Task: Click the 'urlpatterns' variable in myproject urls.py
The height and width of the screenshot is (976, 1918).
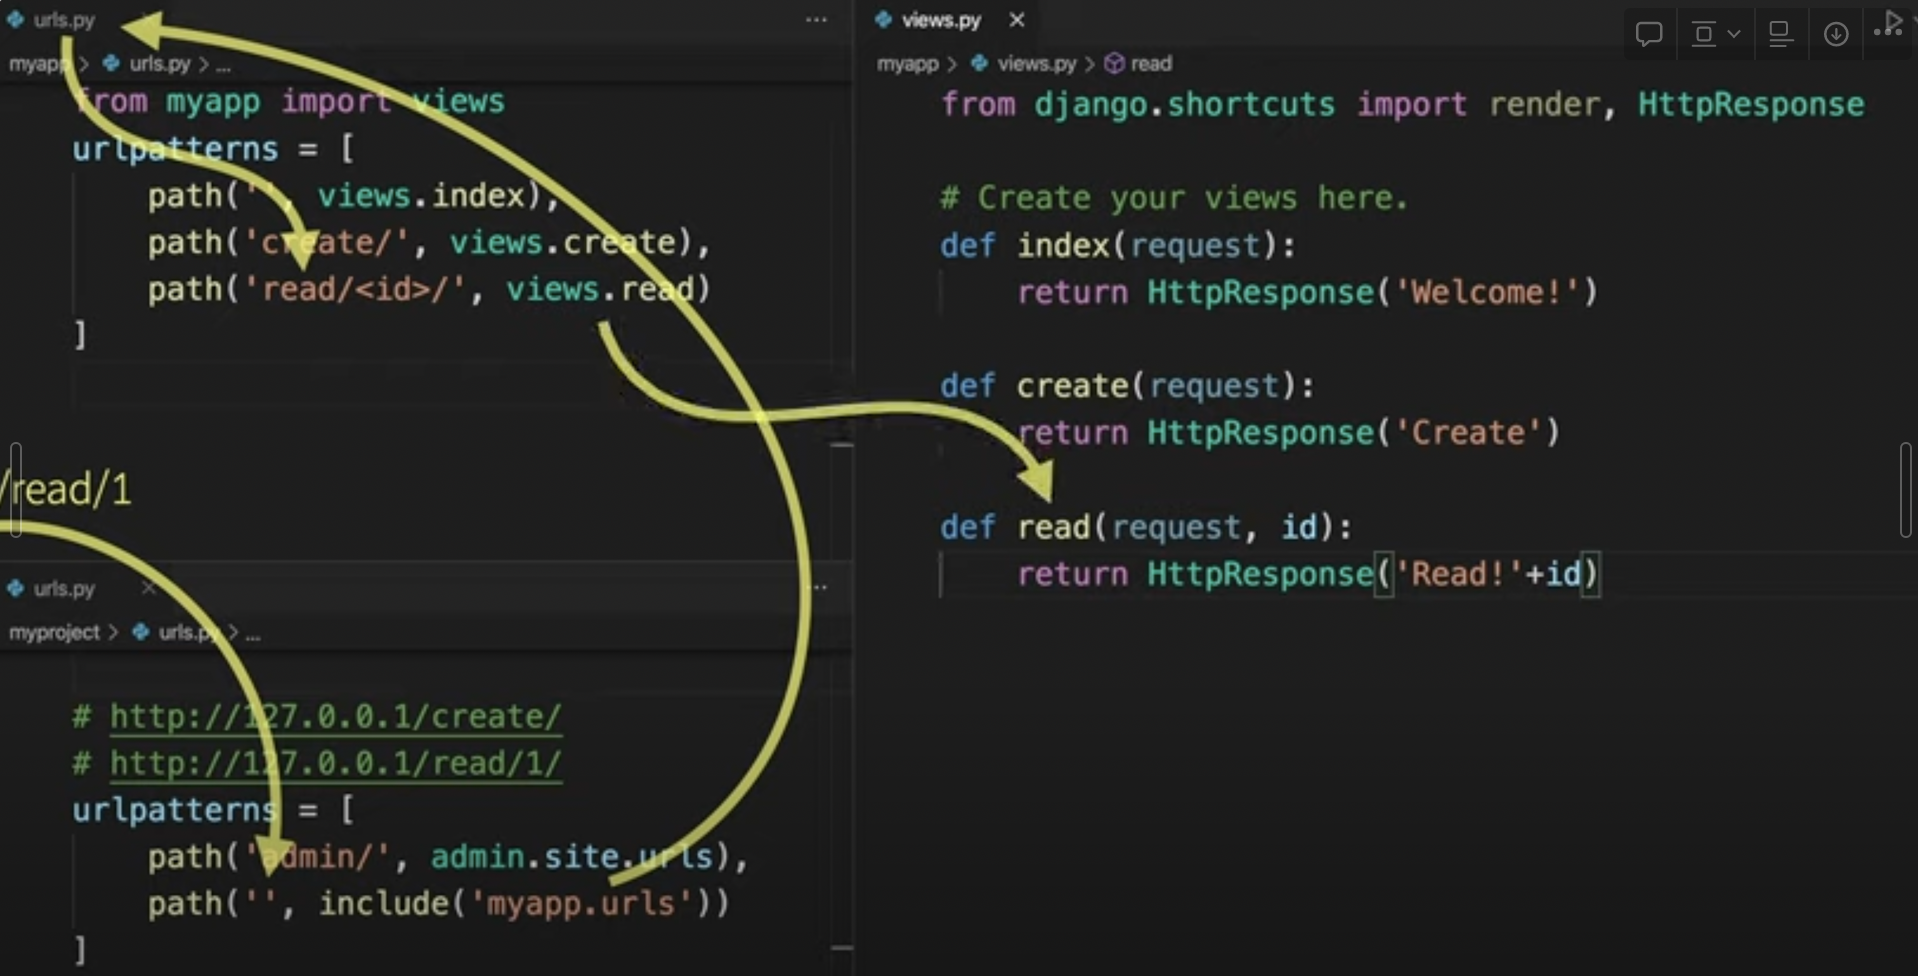Action: 175,810
